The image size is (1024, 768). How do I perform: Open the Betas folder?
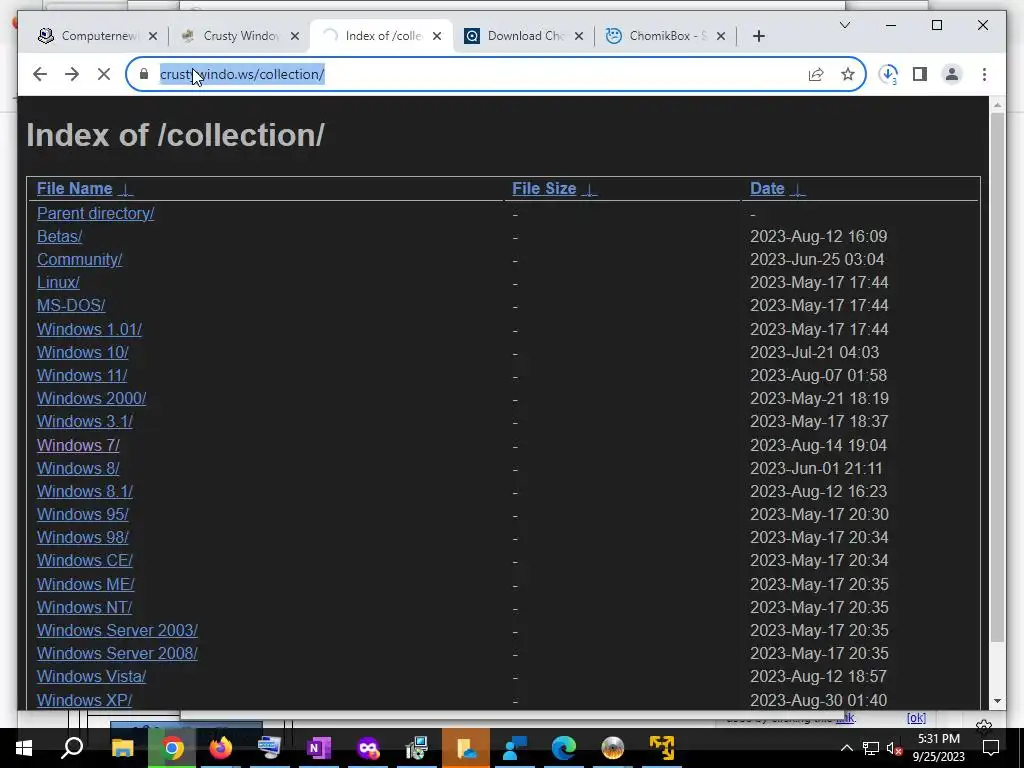click(59, 236)
